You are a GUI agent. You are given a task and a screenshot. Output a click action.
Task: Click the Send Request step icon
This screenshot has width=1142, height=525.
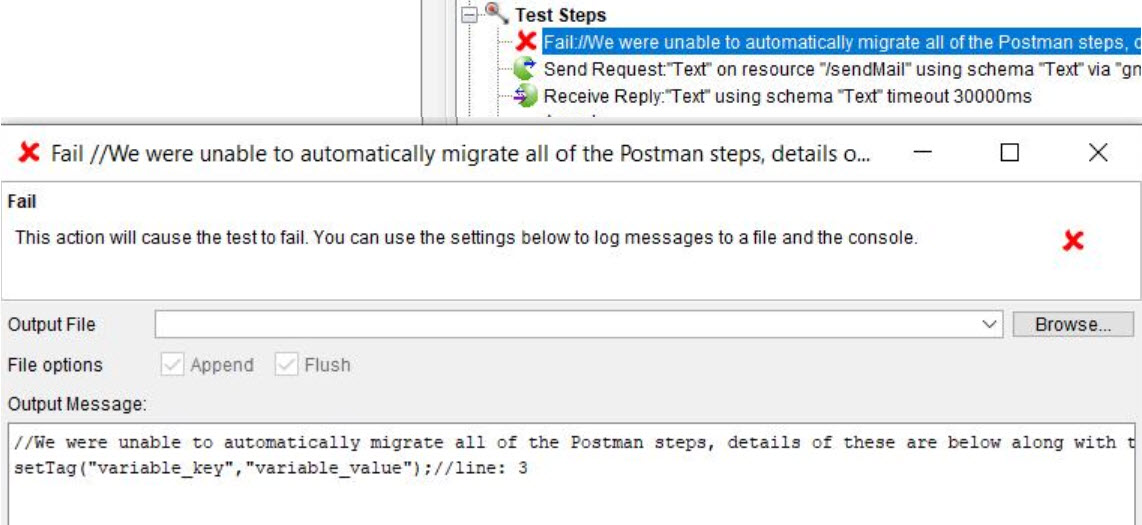pos(525,69)
